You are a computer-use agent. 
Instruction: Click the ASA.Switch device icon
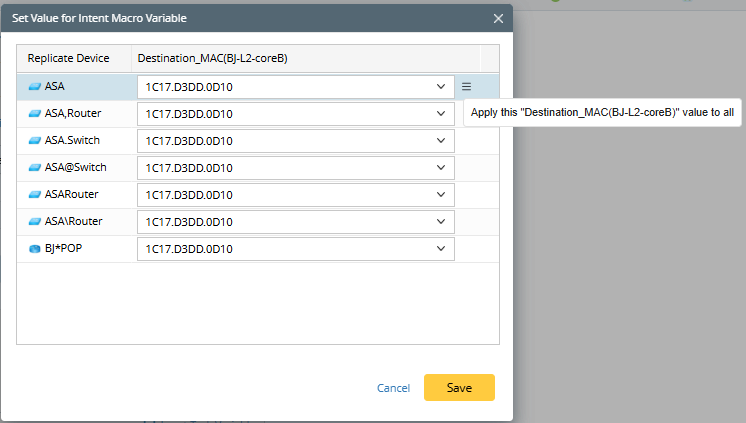pyautogui.click(x=35, y=141)
